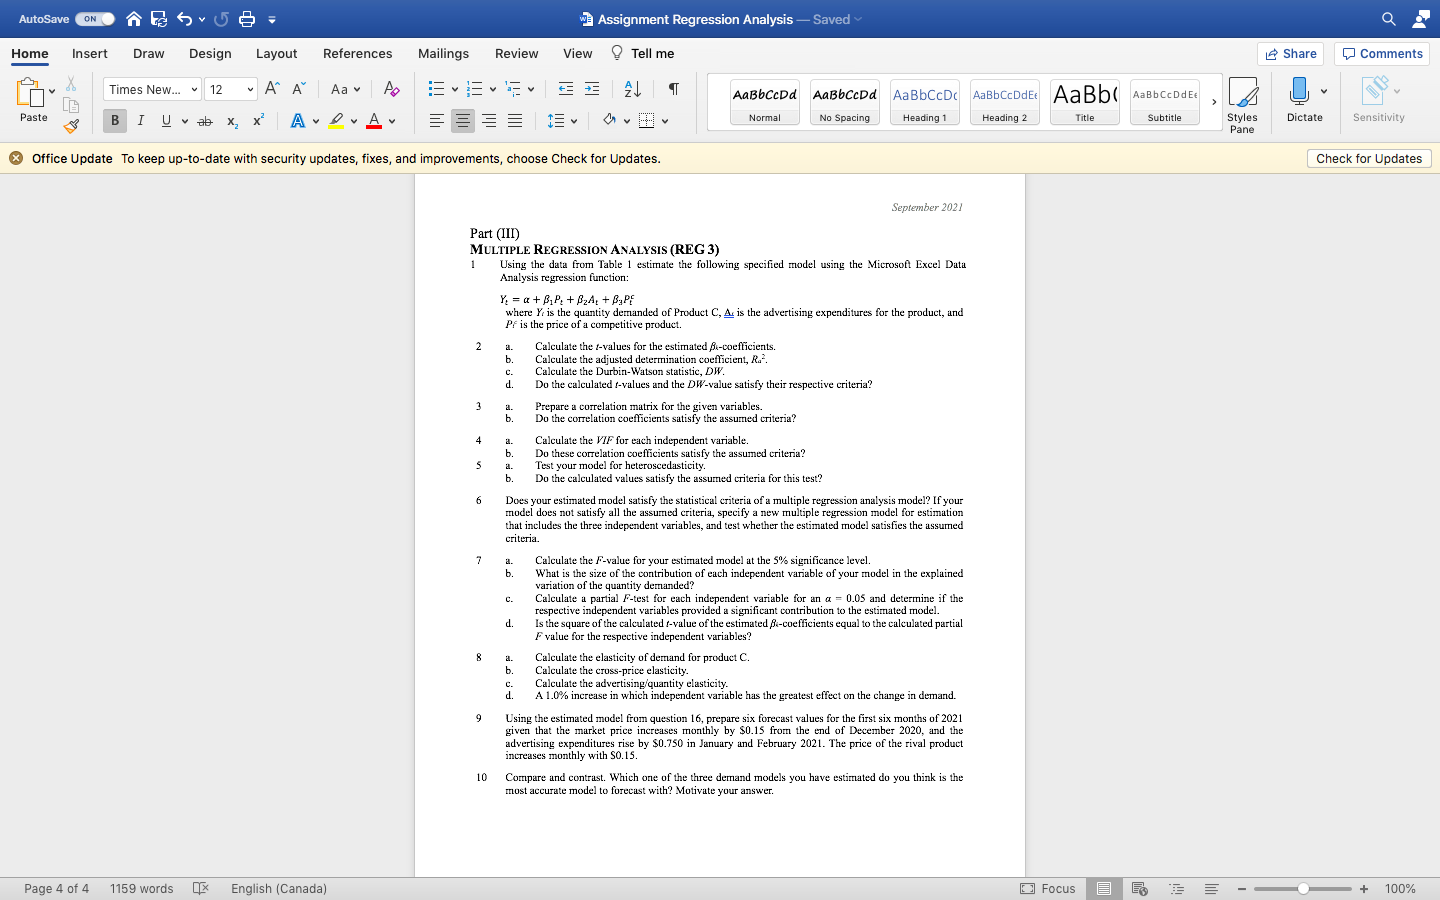Justify paragraph text
The image size is (1440, 900).
tap(515, 121)
